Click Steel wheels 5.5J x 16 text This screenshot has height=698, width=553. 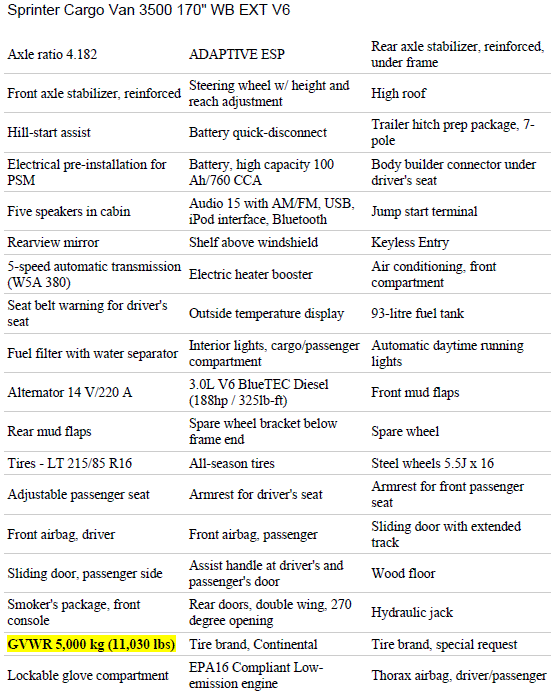pyautogui.click(x=433, y=463)
